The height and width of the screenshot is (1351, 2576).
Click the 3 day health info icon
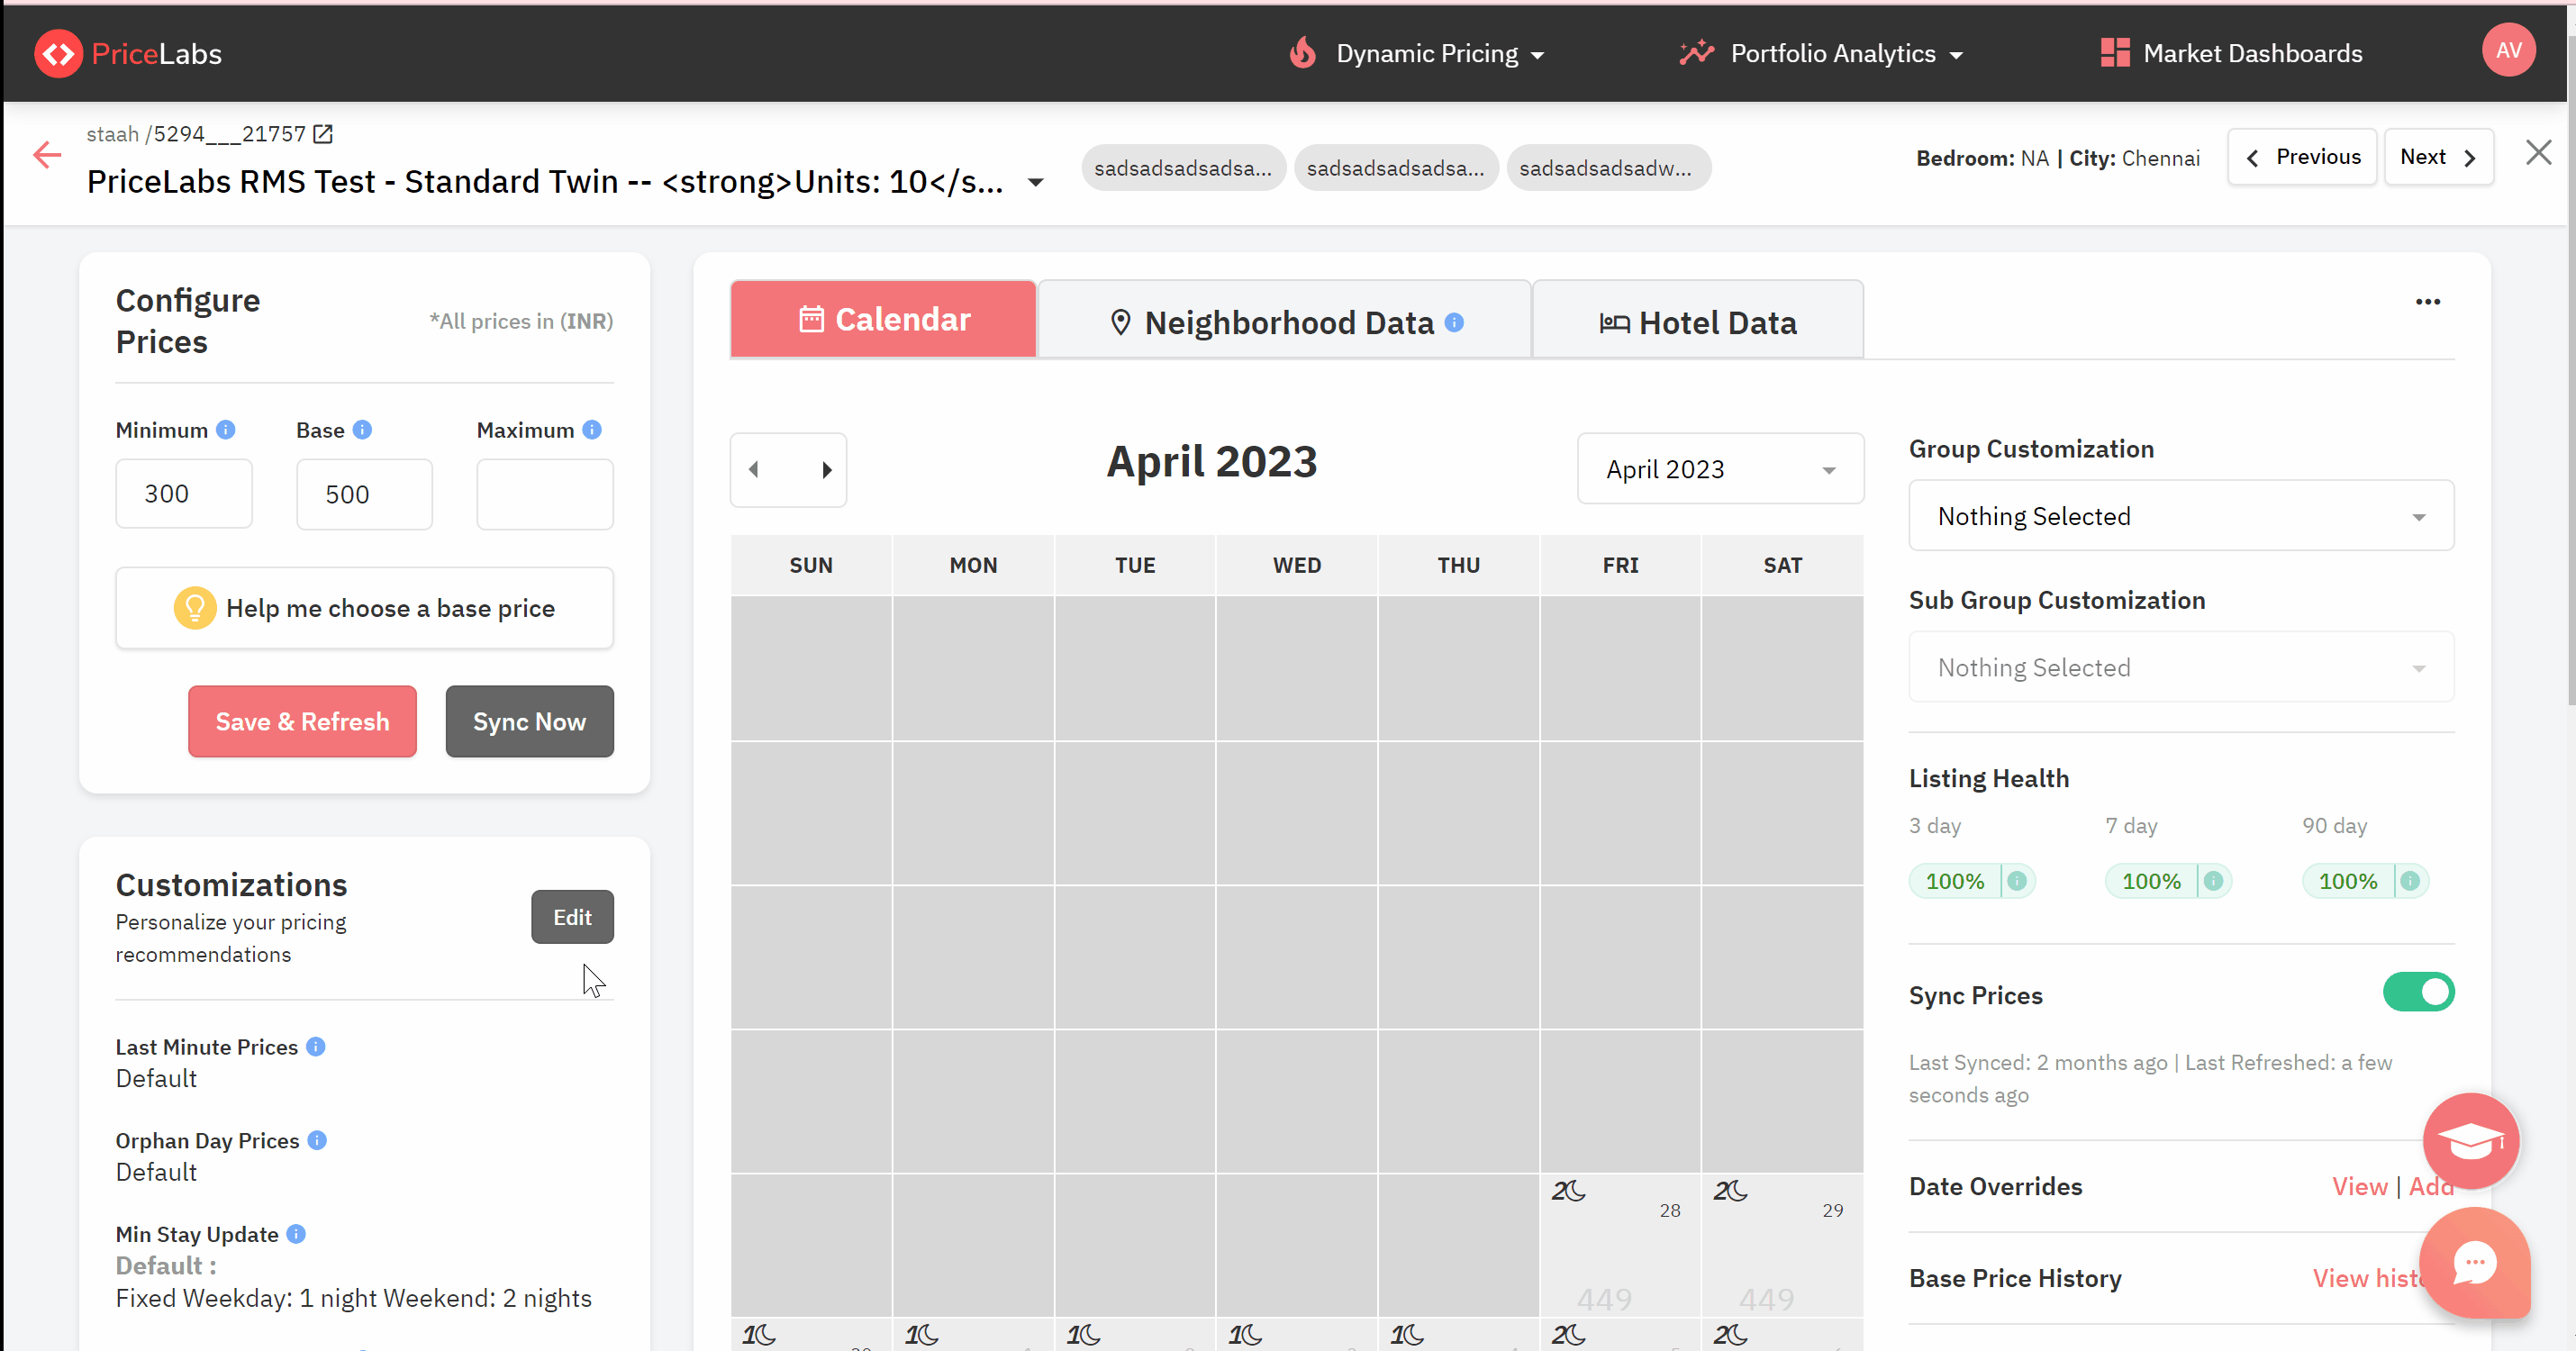pos(2017,881)
